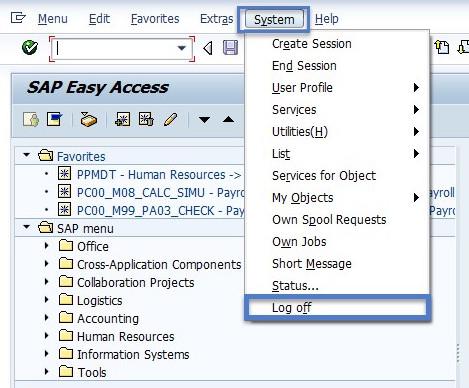This screenshot has width=469, height=388.
Task: Click the green checkmark Enter icon
Action: (x=30, y=48)
